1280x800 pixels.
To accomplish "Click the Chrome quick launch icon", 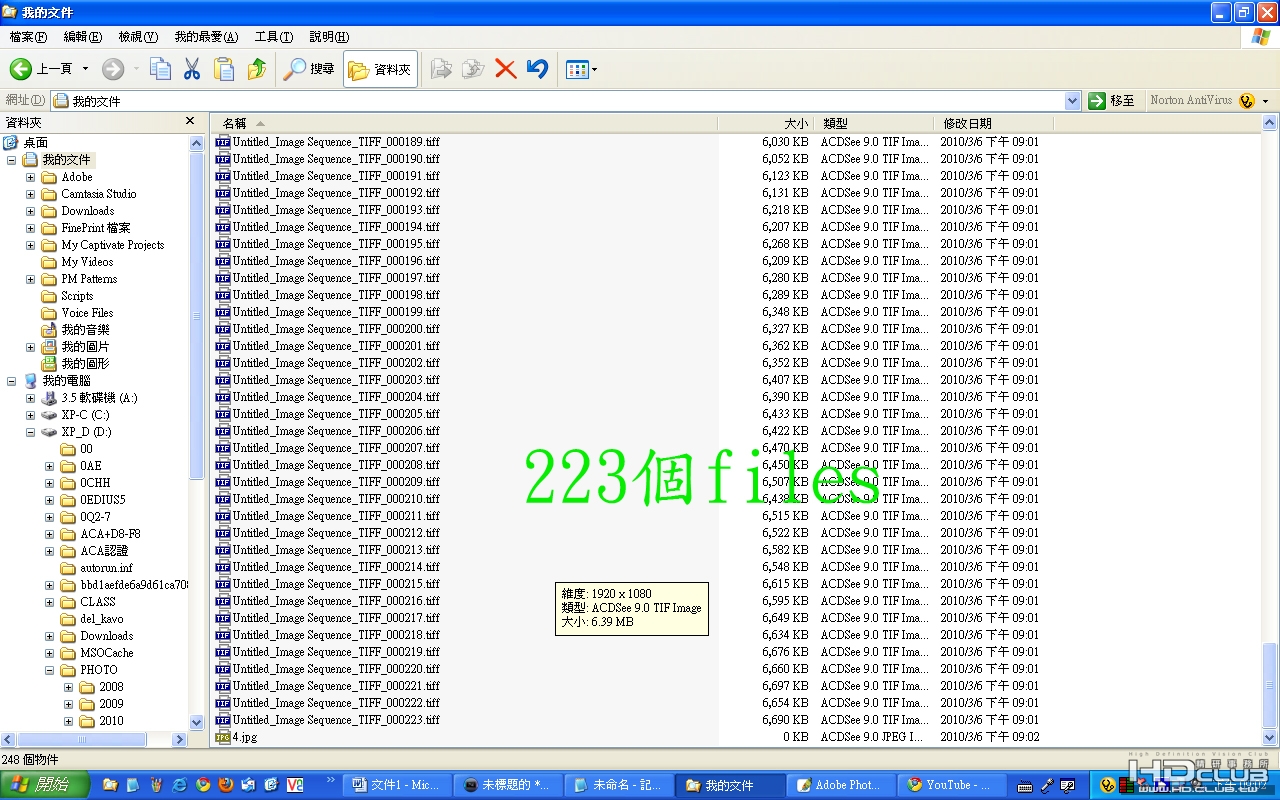I will (203, 785).
